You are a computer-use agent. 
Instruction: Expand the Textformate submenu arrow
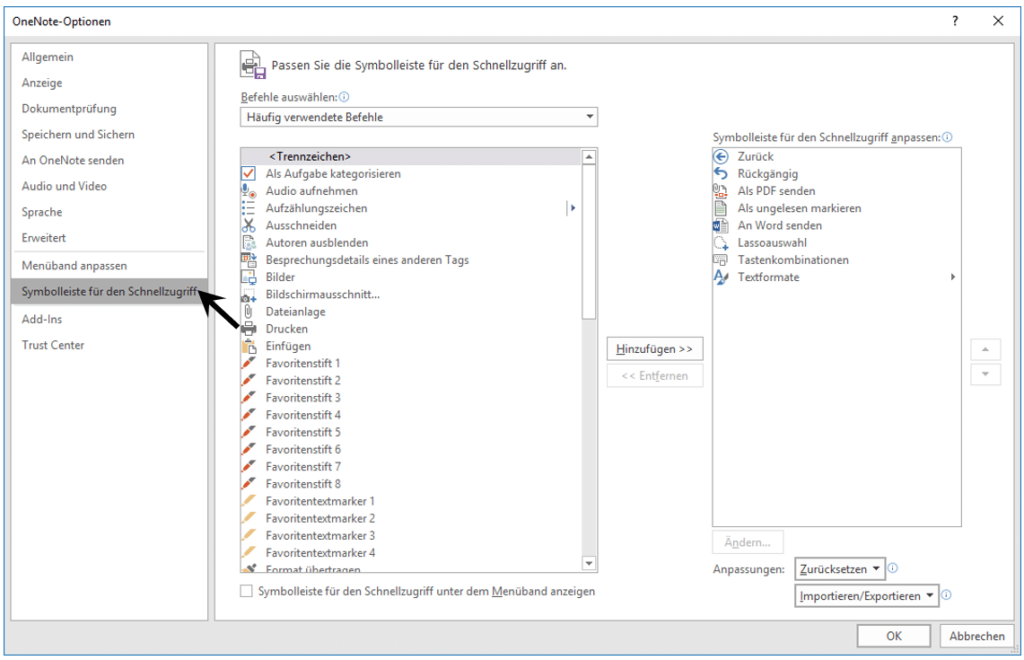click(953, 277)
